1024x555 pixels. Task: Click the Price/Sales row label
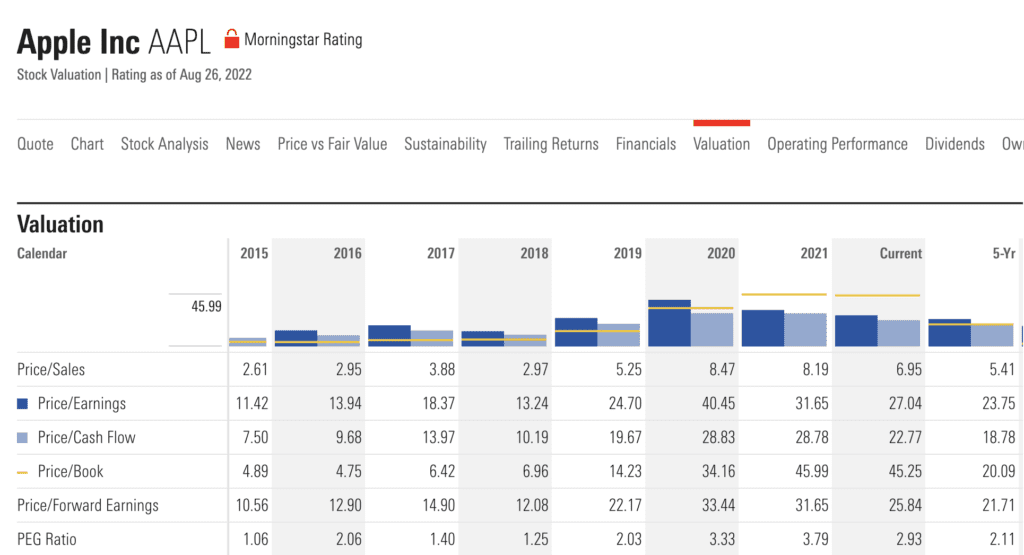(x=51, y=370)
